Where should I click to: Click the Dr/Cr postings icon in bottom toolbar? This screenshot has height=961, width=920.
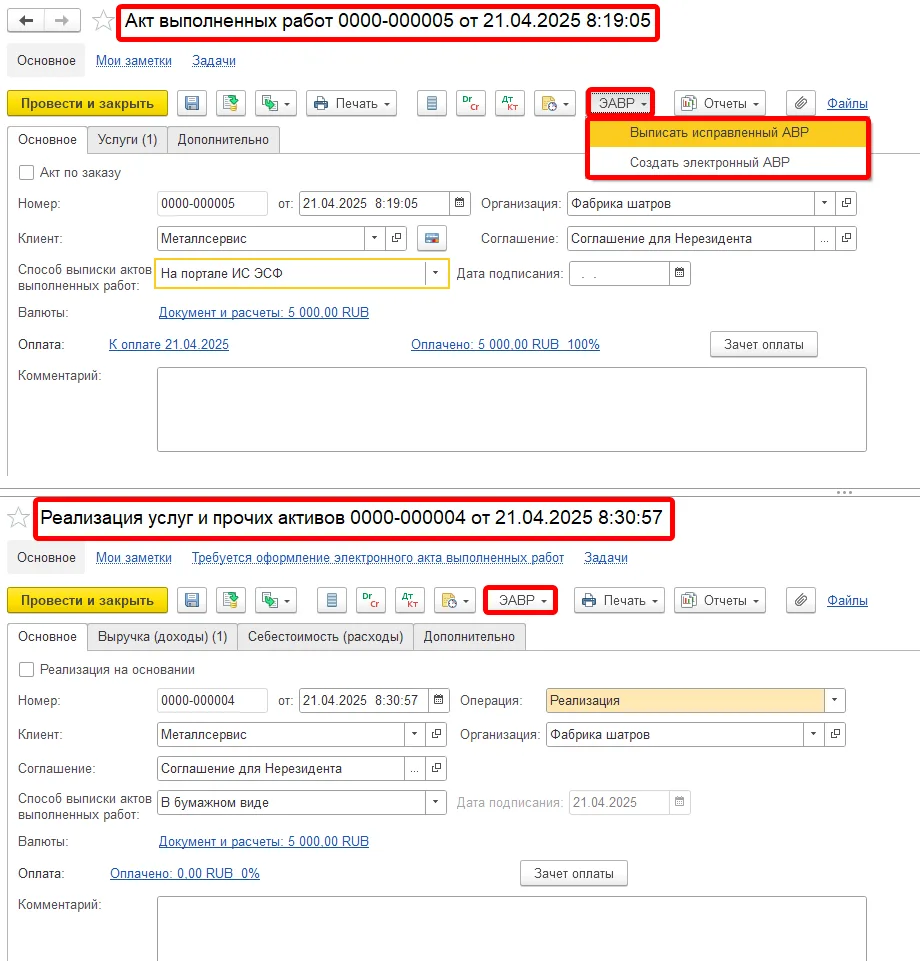371,601
